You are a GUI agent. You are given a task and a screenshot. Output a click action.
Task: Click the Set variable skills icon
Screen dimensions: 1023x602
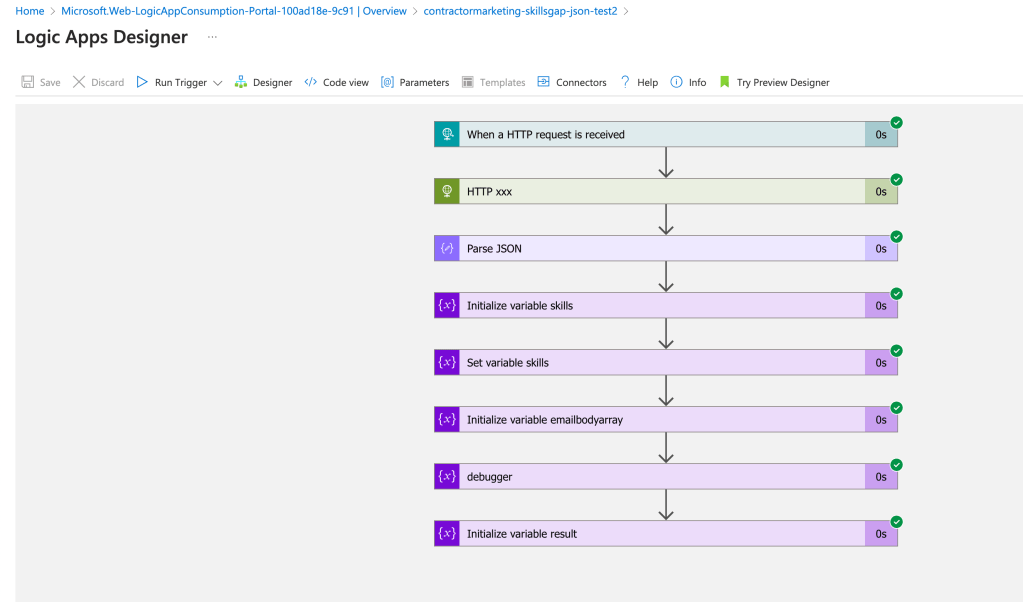click(x=447, y=363)
